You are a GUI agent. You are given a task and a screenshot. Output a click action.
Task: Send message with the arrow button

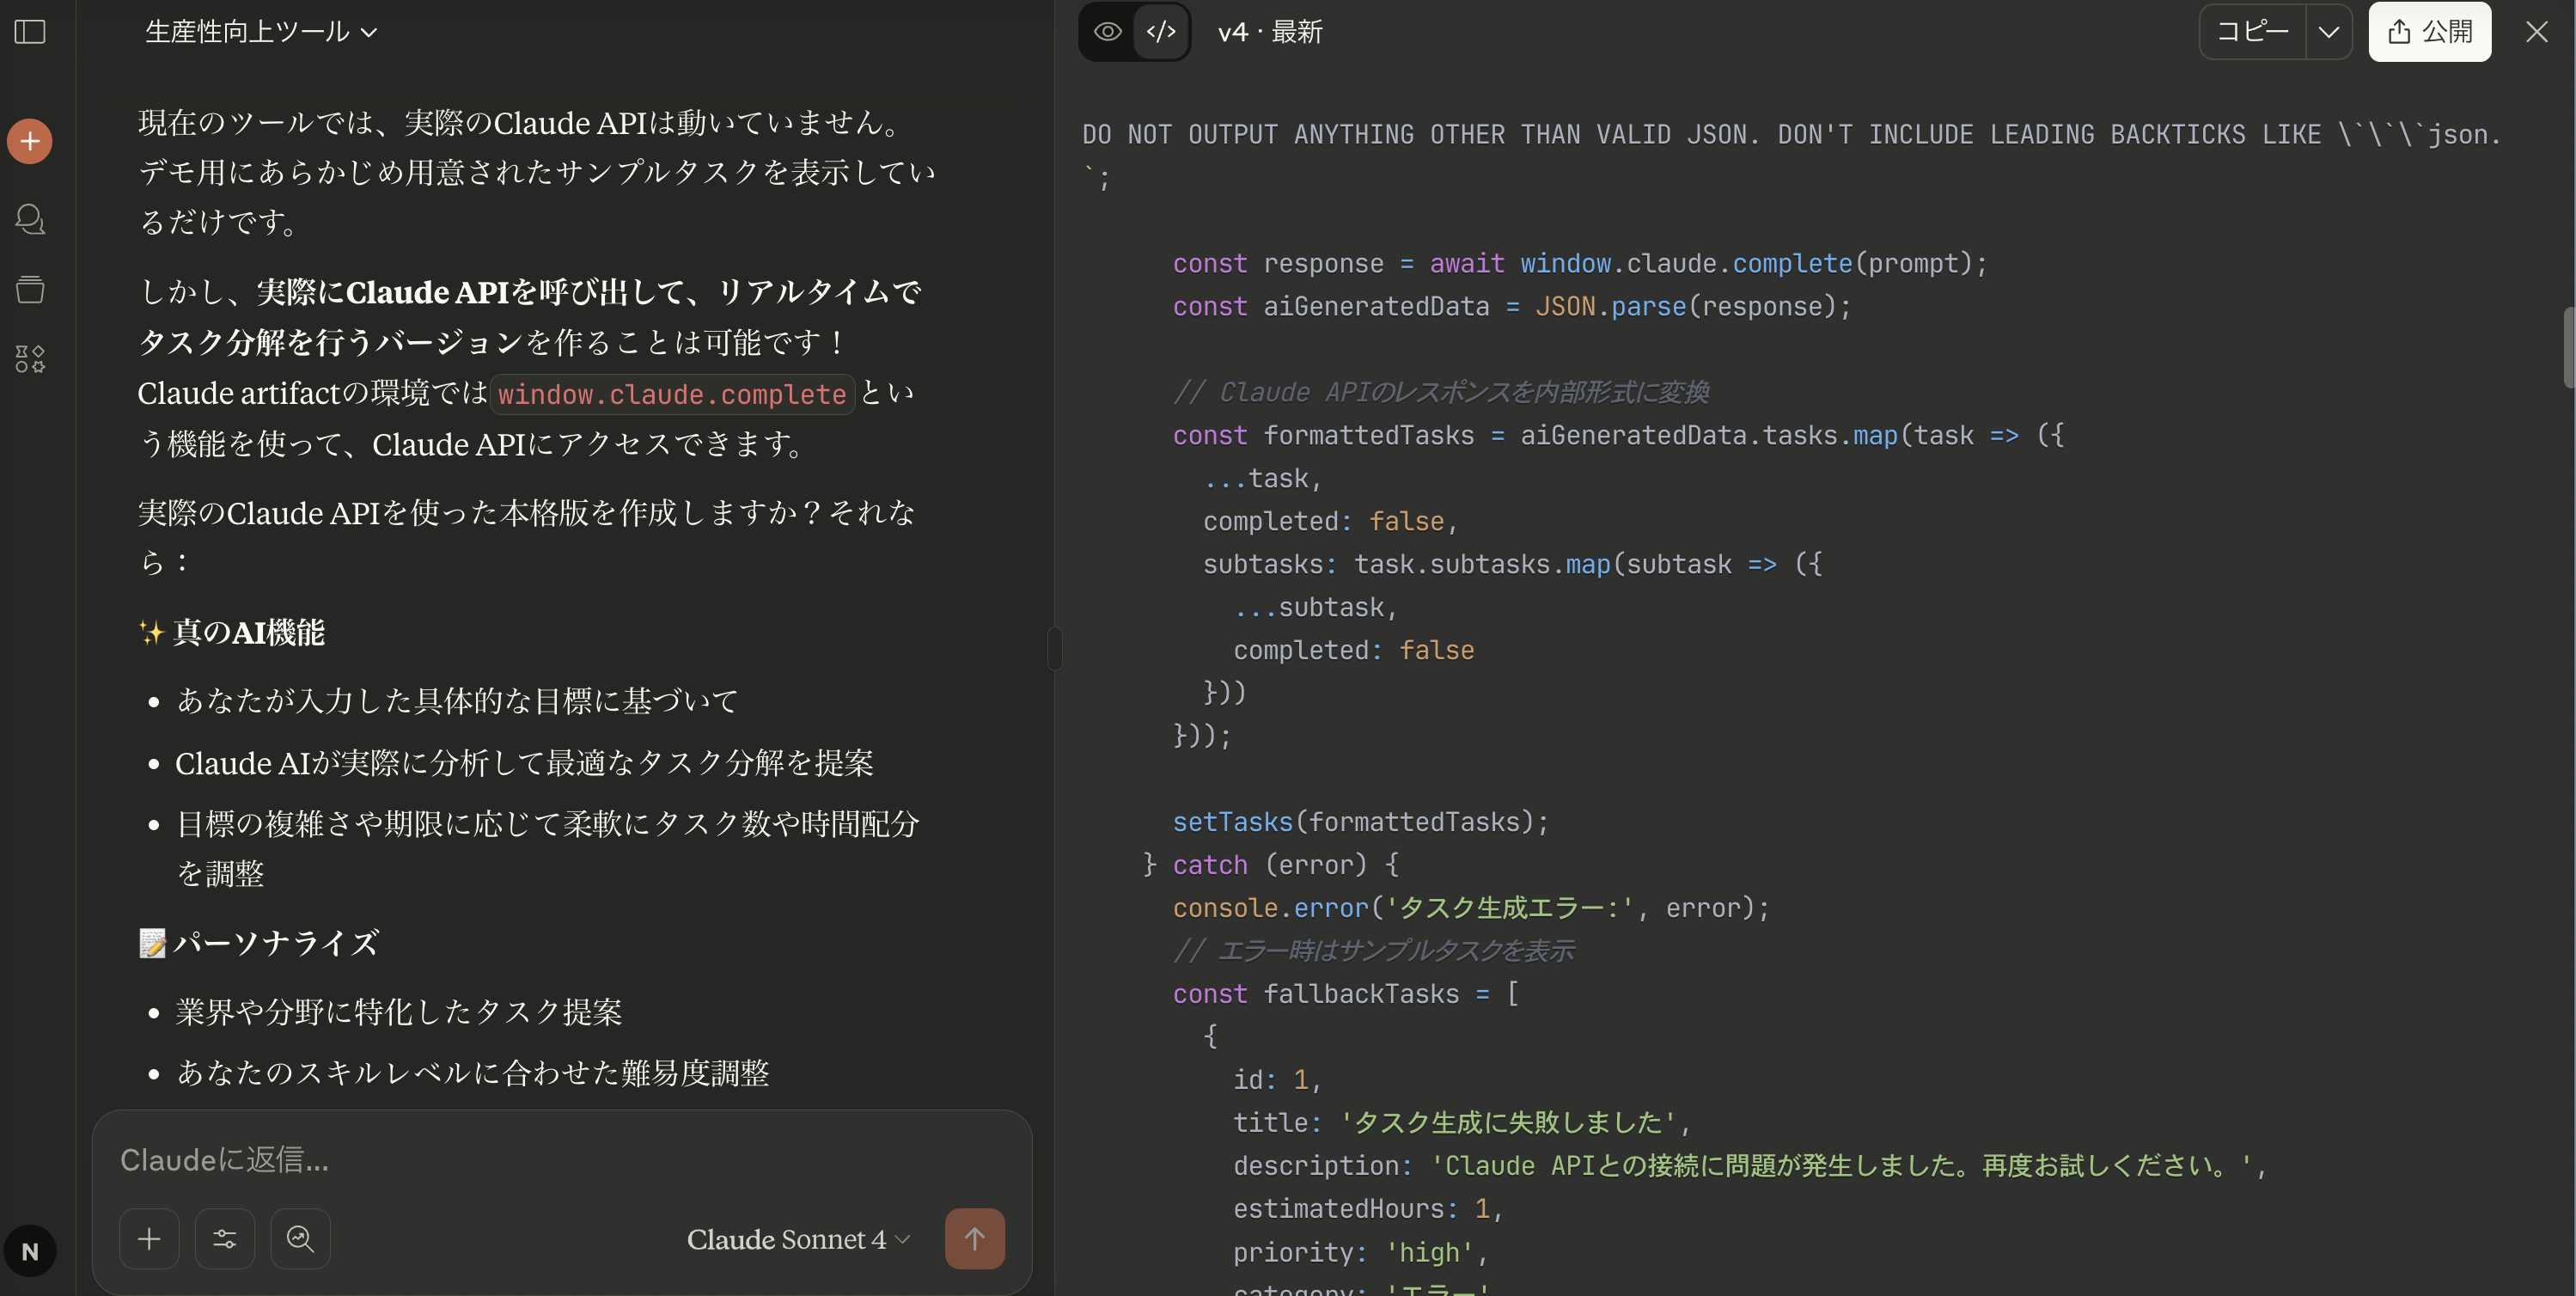coord(975,1238)
